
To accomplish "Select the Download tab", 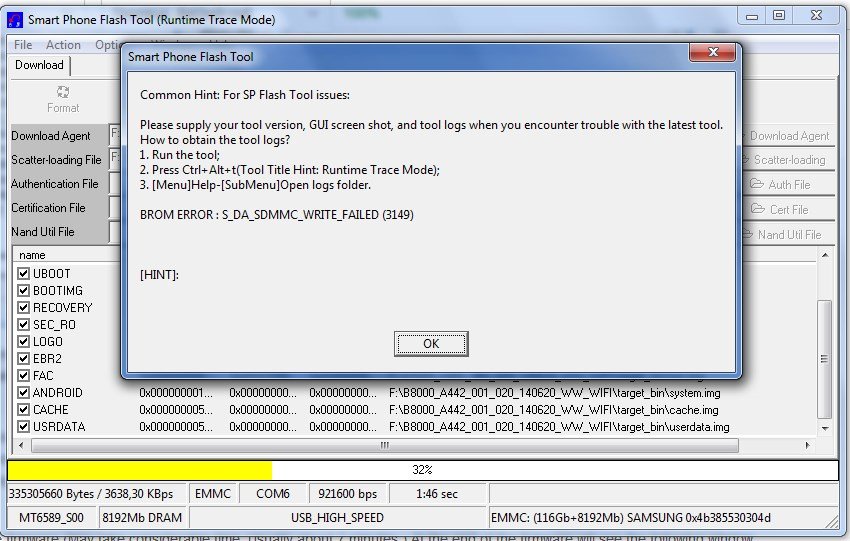I will [39, 65].
